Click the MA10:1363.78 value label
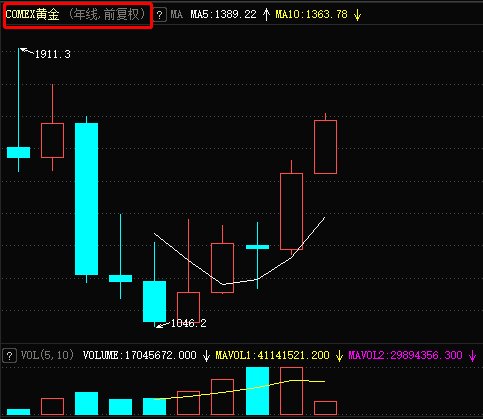The width and height of the screenshot is (483, 419). [x=311, y=14]
